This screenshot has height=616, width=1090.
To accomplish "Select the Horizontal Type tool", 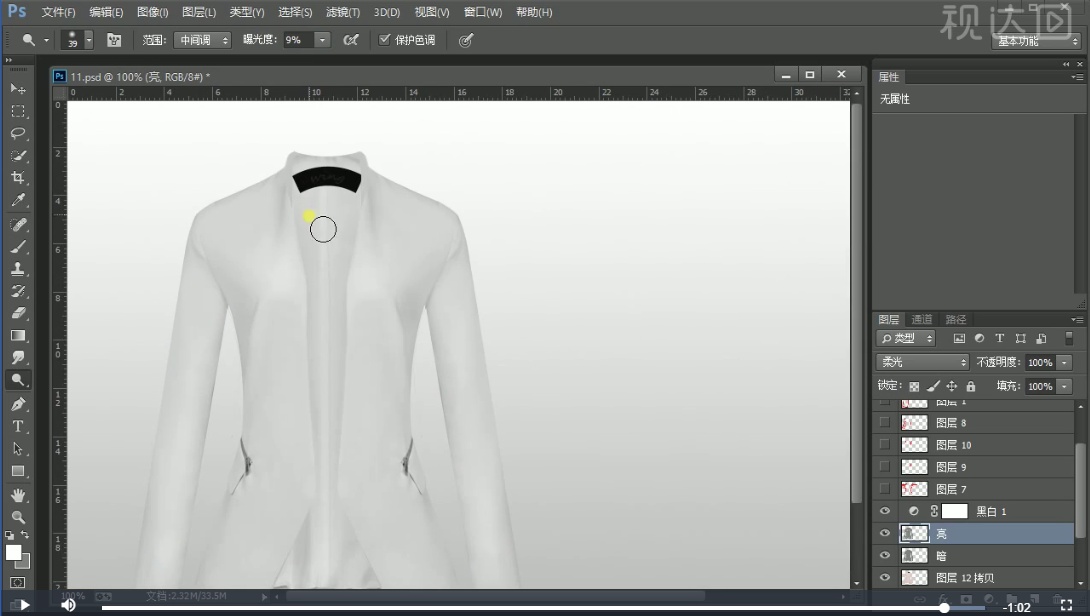I will coord(18,427).
